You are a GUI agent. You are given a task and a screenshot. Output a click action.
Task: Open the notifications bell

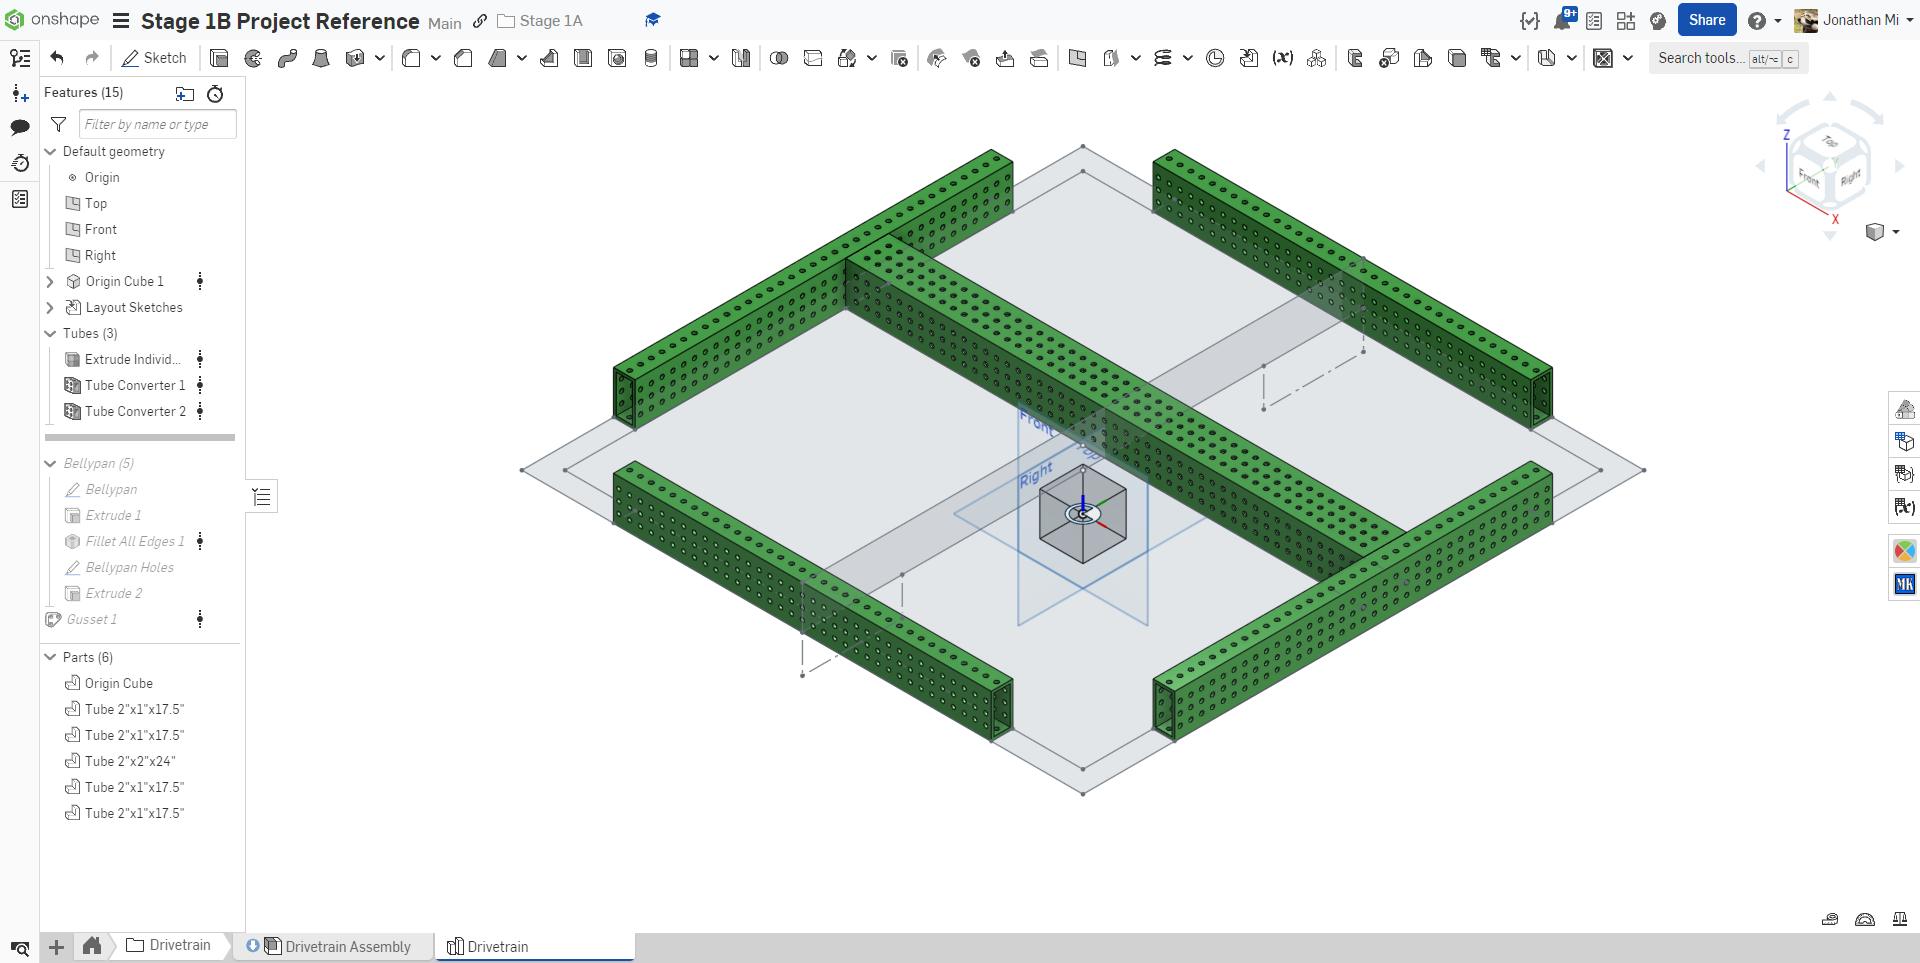pos(1562,20)
